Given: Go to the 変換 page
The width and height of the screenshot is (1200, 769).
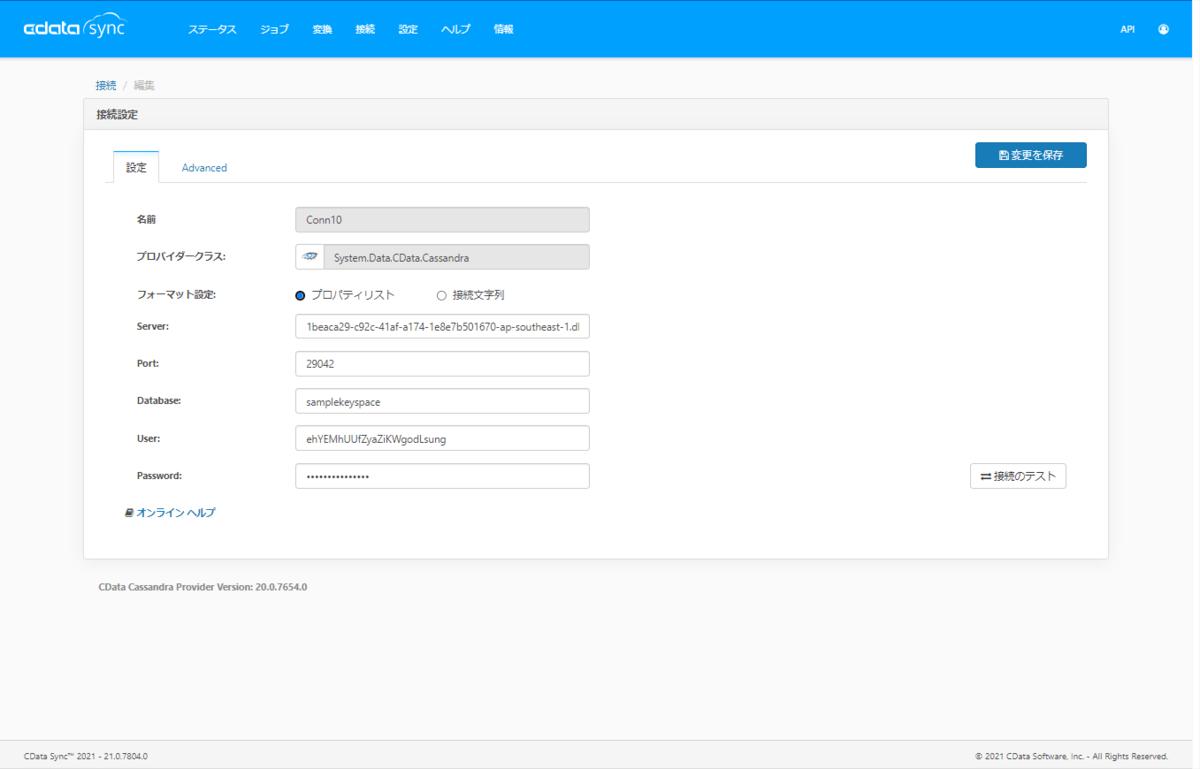Looking at the screenshot, I should (x=322, y=29).
